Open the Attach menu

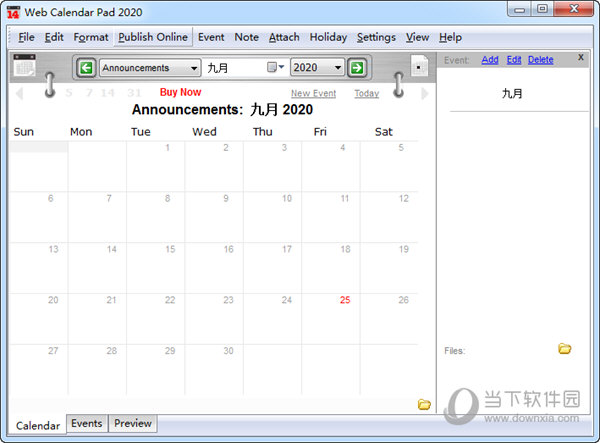[x=284, y=37]
